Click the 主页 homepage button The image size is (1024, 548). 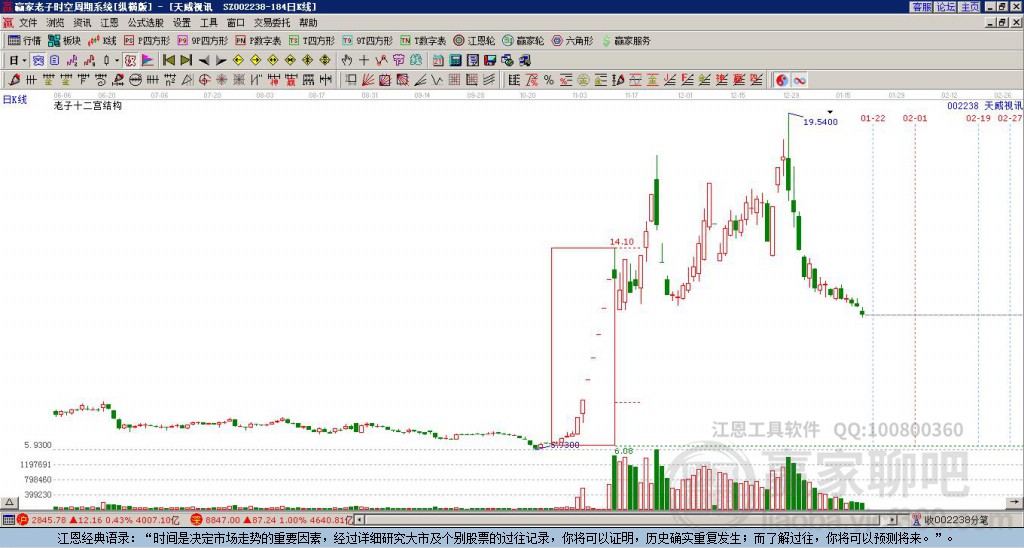[969, 7]
